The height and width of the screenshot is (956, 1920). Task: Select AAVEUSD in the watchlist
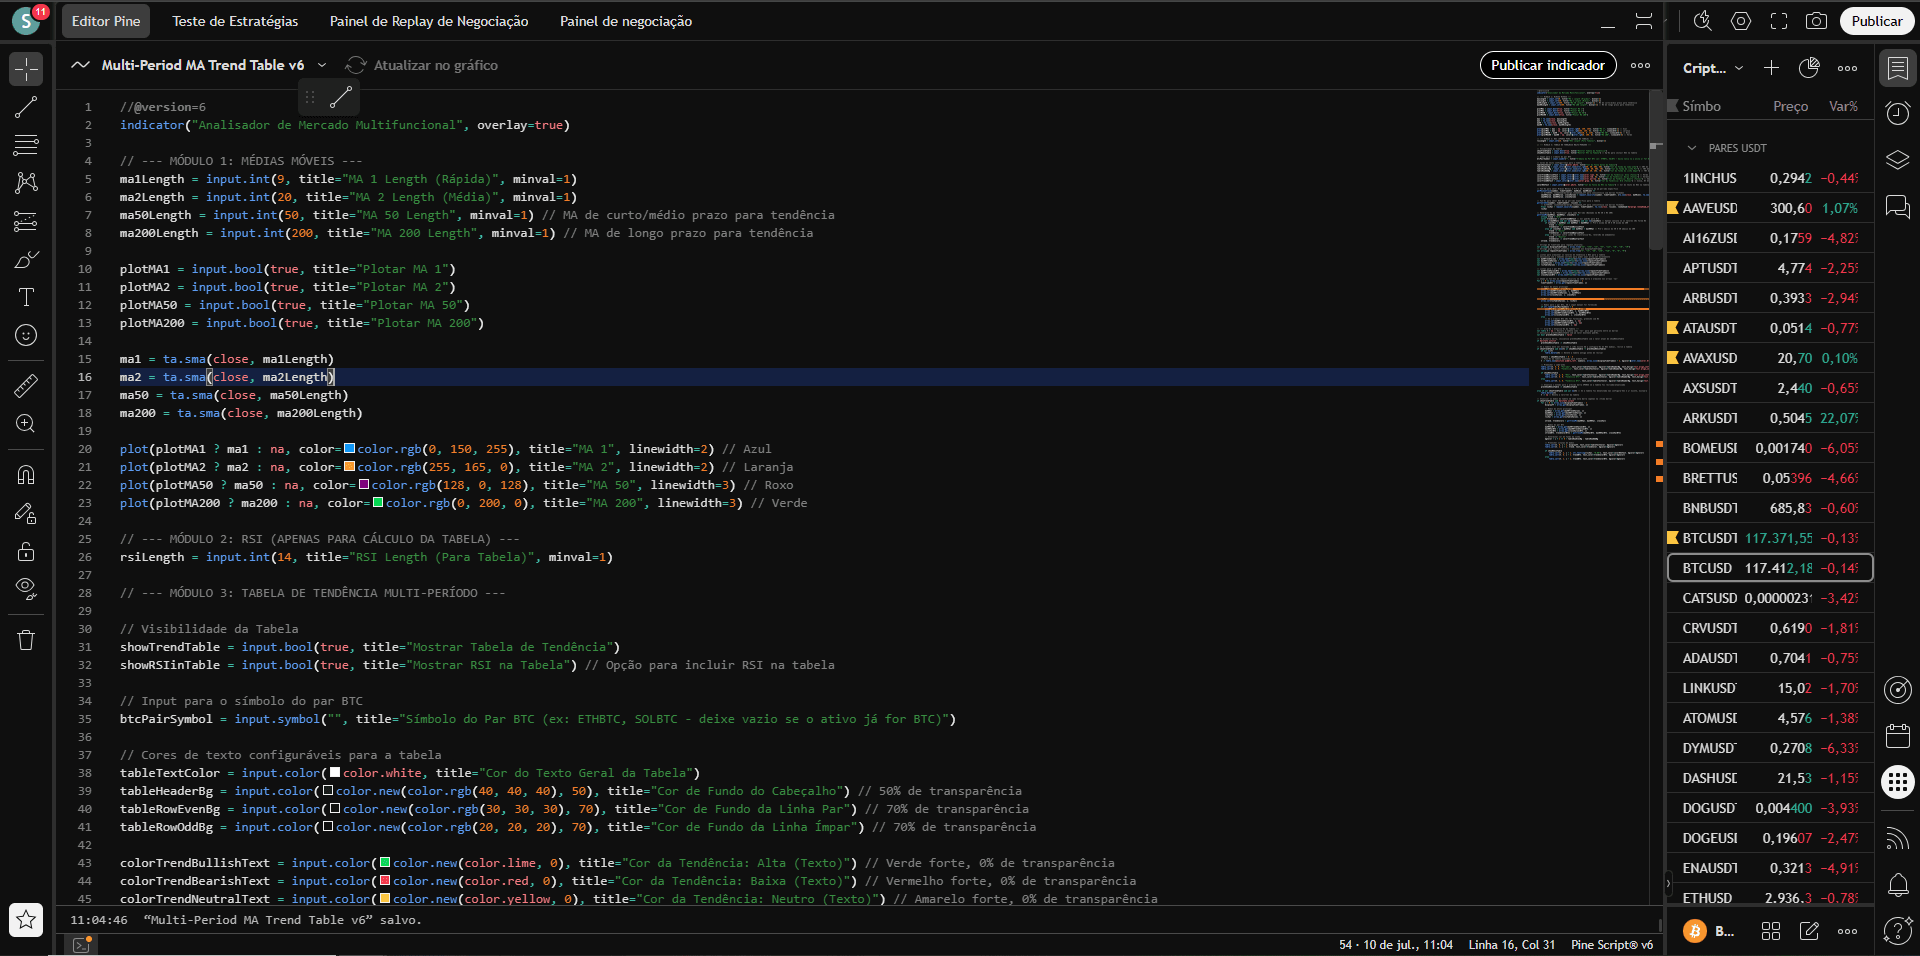[1768, 208]
